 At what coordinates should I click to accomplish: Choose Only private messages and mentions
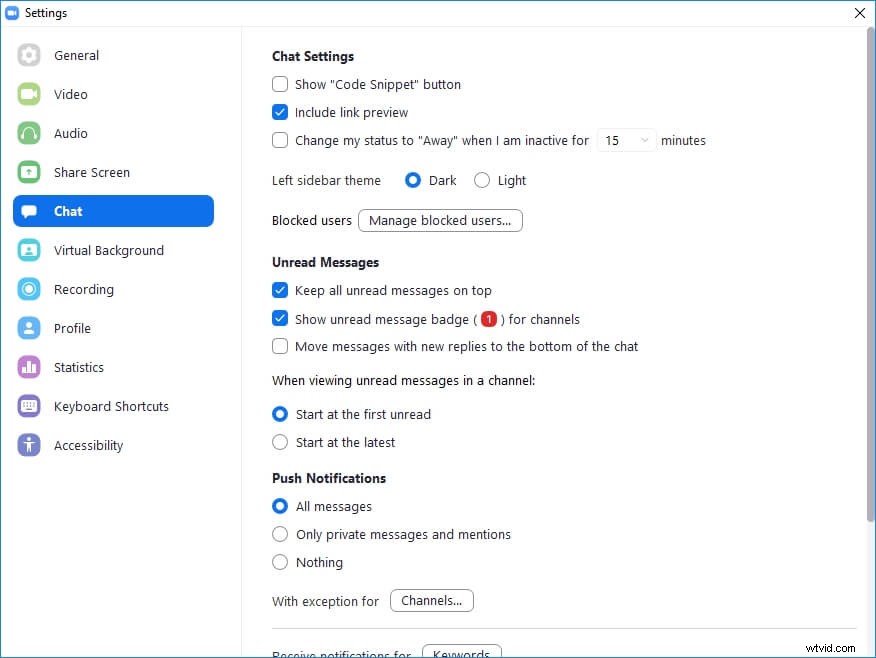pyautogui.click(x=280, y=534)
